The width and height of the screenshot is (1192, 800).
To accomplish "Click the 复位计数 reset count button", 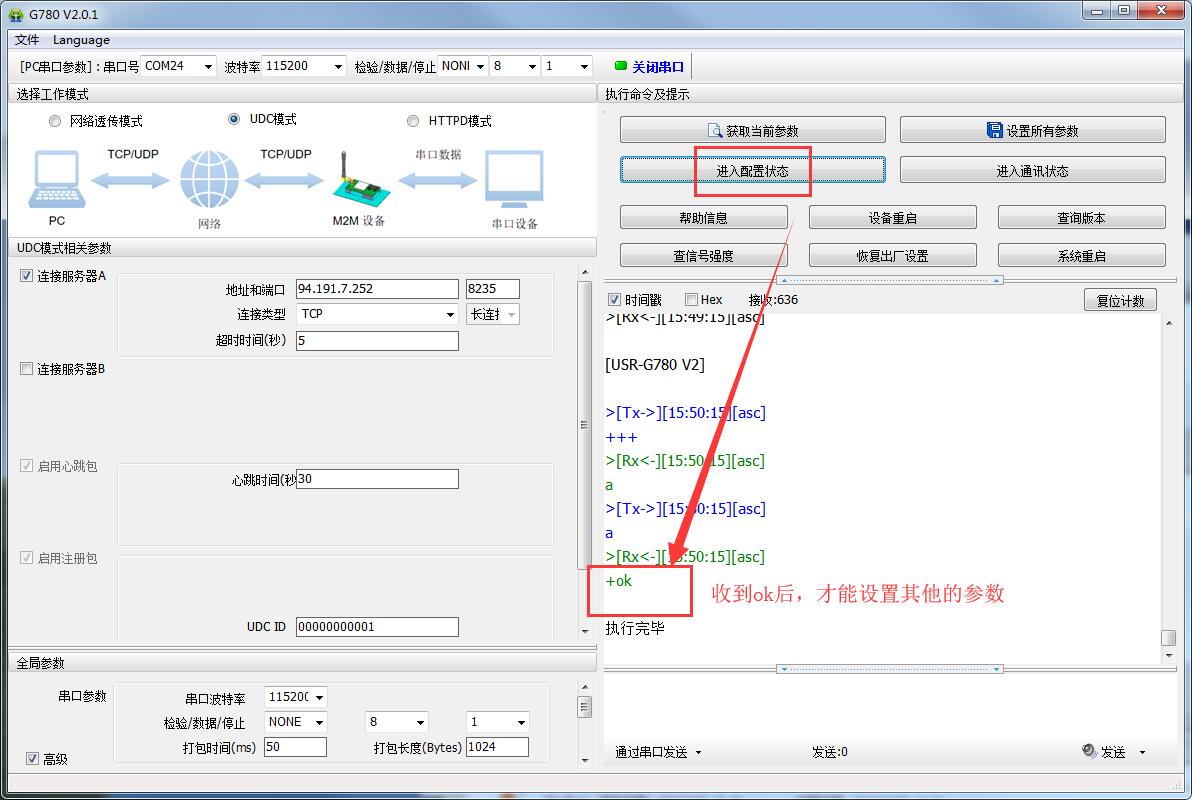I will coord(1120,300).
